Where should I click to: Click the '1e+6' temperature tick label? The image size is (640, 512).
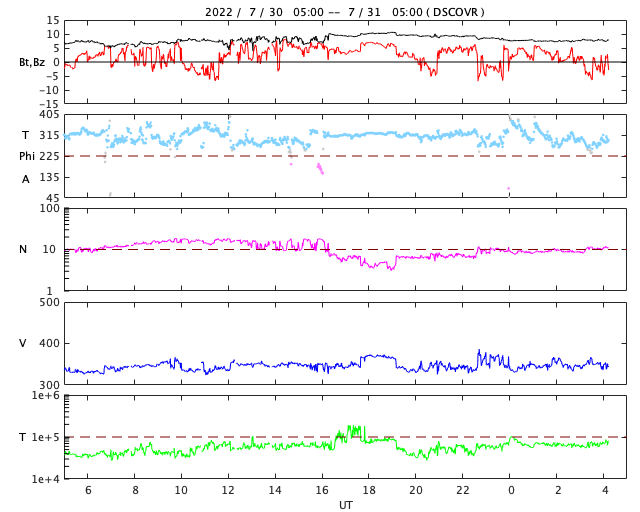click(46, 395)
